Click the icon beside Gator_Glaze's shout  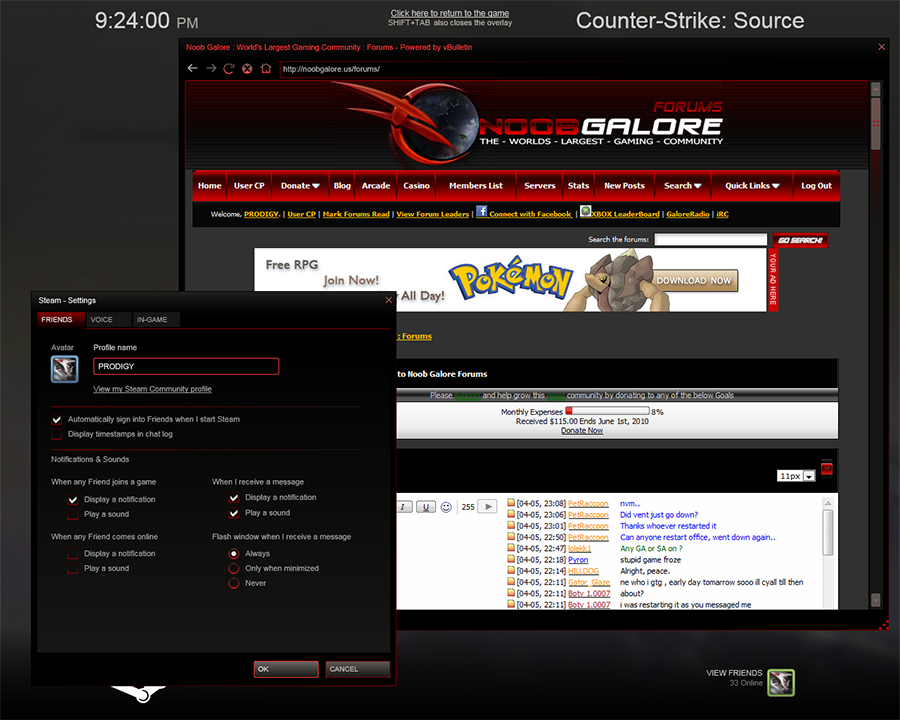[x=511, y=582]
